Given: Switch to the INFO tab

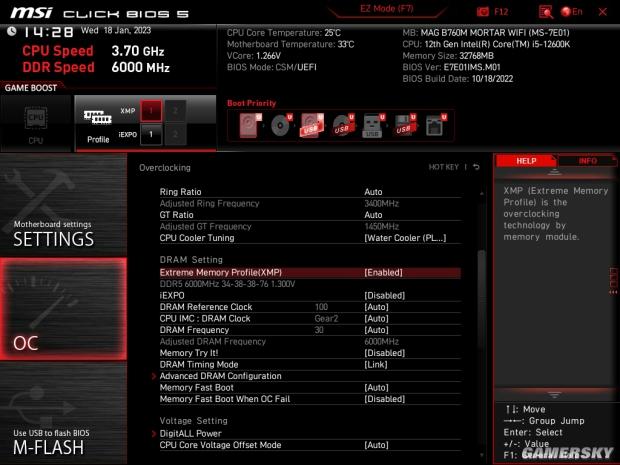Looking at the screenshot, I should pyautogui.click(x=587, y=161).
